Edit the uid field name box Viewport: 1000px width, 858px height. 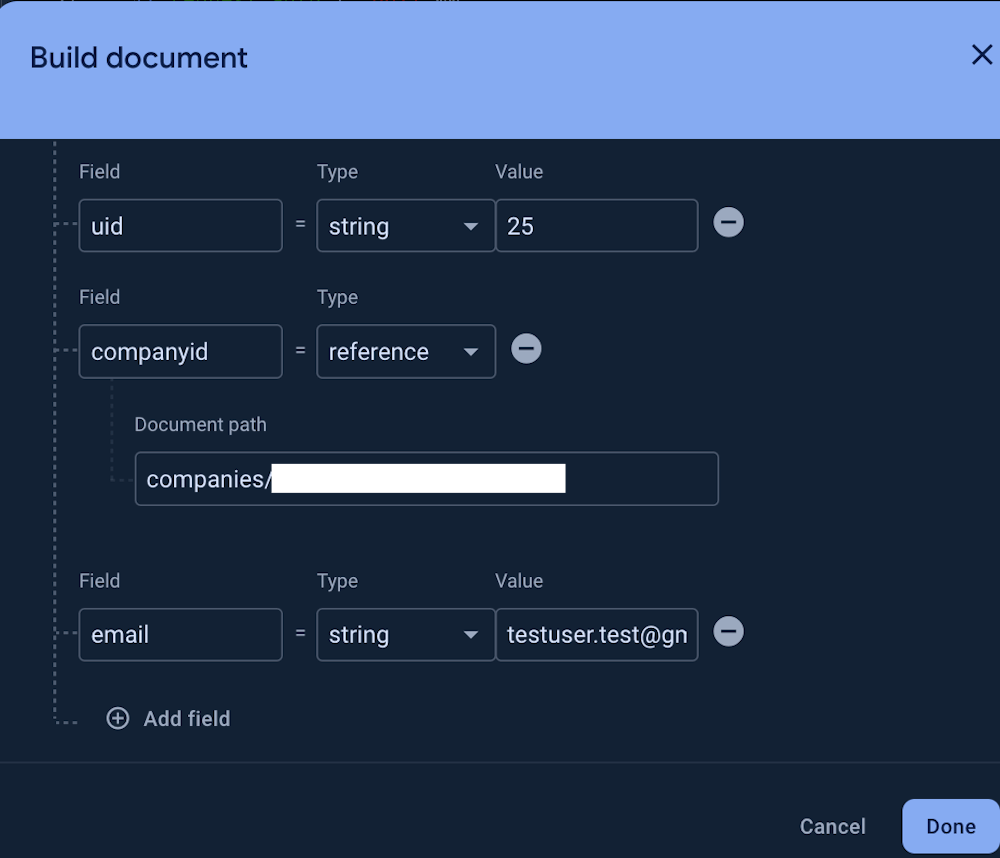180,226
